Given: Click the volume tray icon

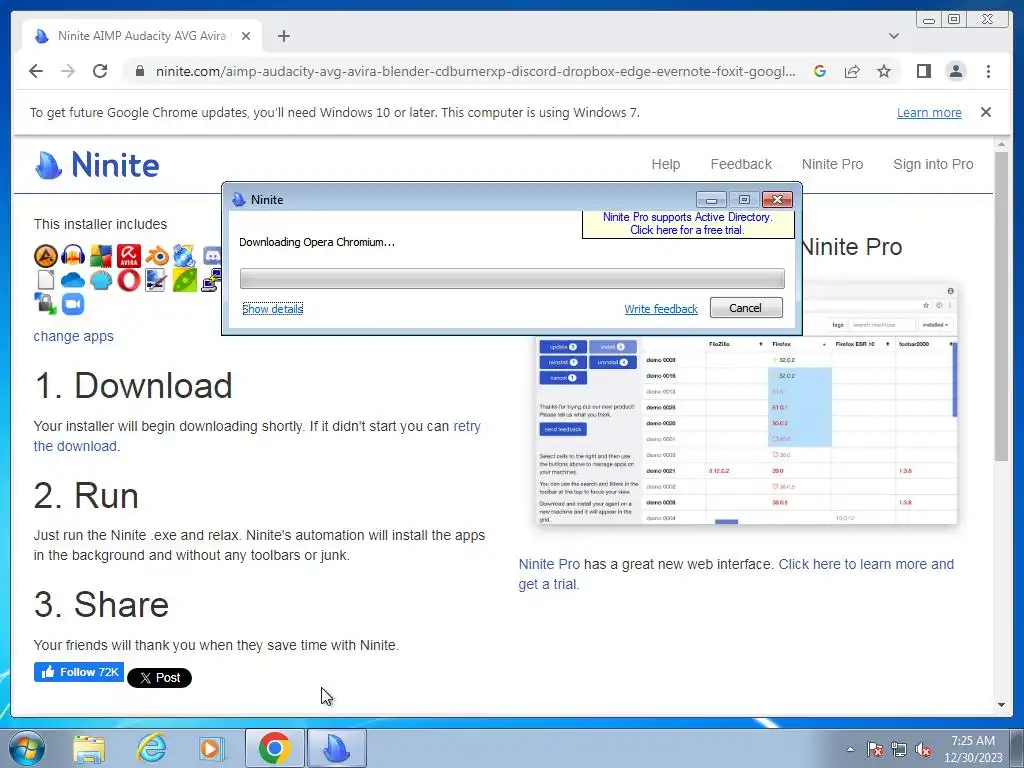Looking at the screenshot, I should (923, 749).
